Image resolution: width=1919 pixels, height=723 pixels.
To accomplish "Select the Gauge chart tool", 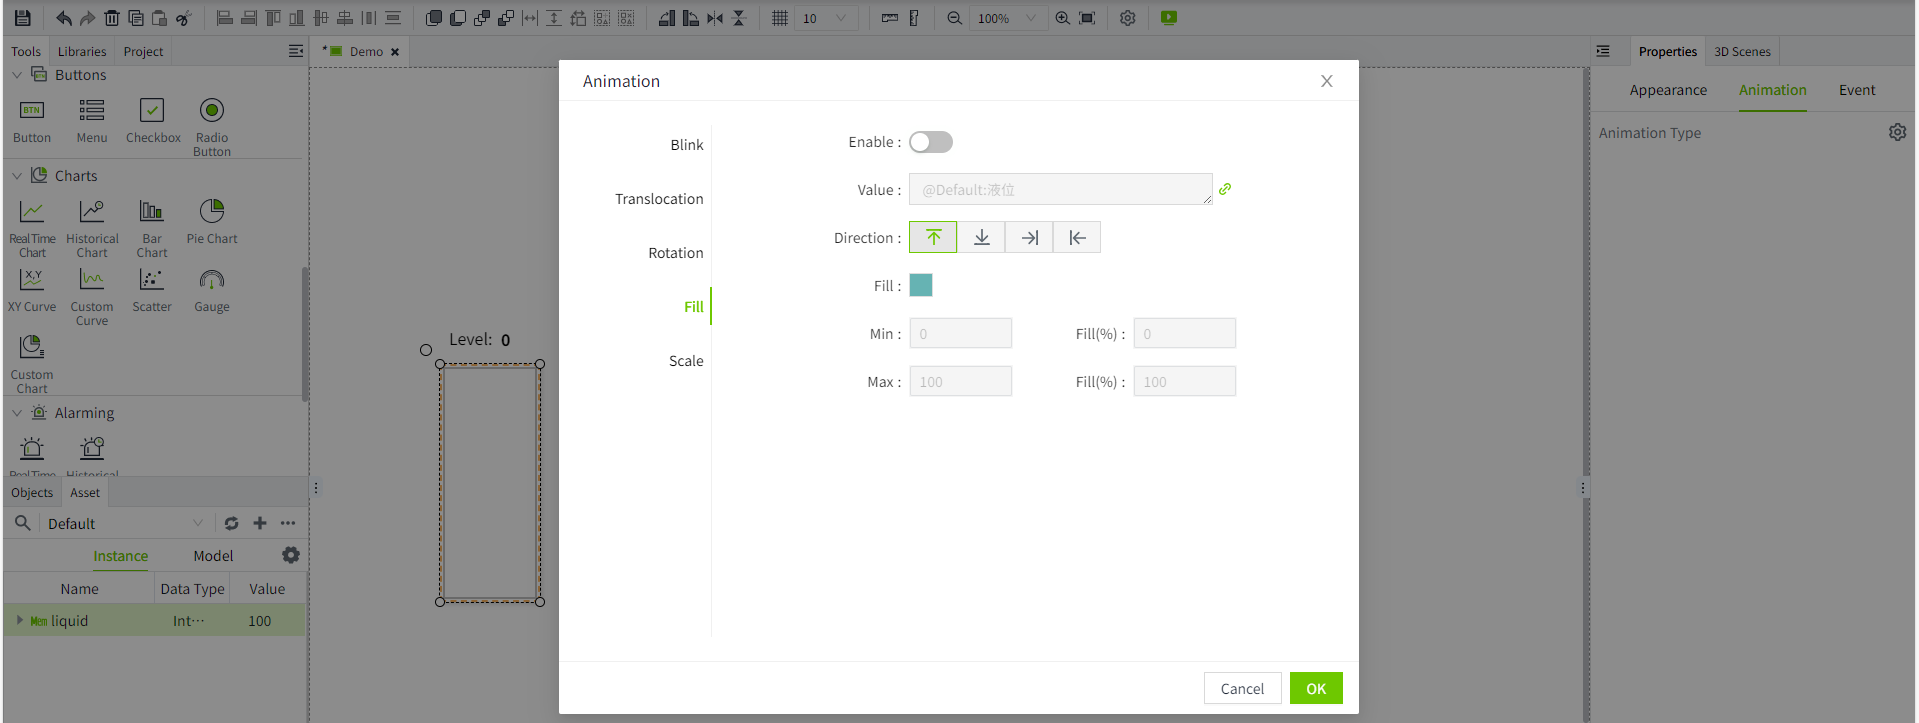I will click(211, 290).
